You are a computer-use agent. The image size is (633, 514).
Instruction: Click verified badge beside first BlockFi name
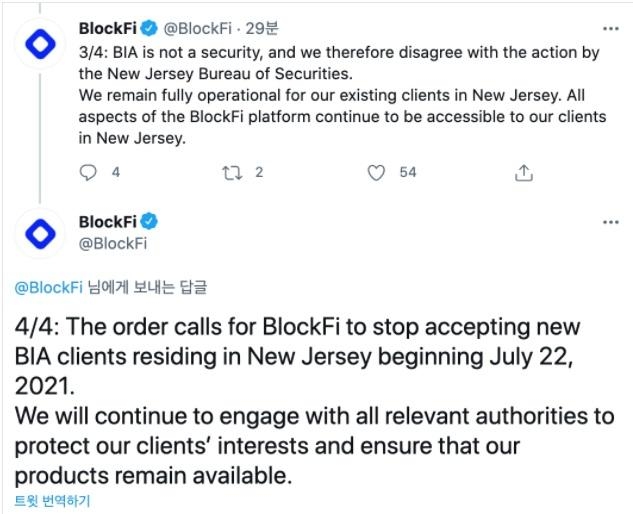click(149, 28)
